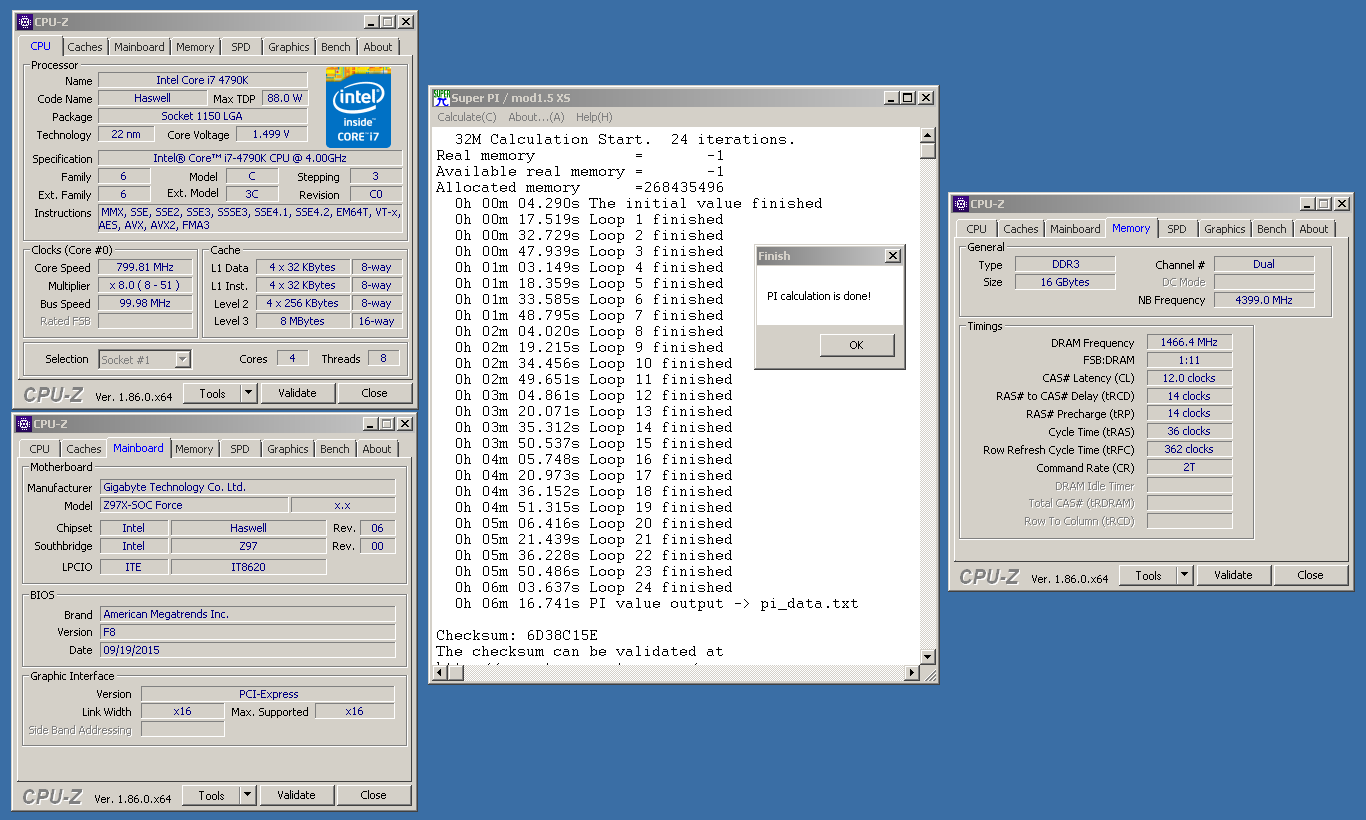Maximize the Super PI window
The width and height of the screenshot is (1366, 820).
[908, 97]
